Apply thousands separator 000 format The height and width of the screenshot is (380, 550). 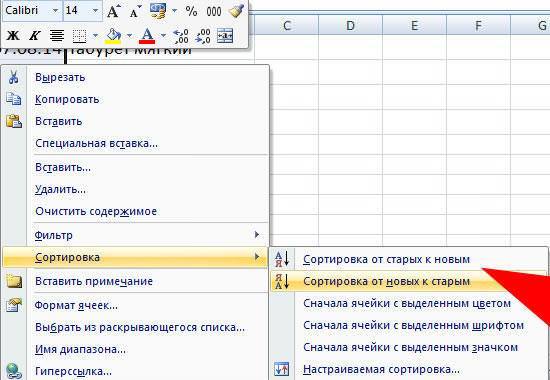[214, 12]
